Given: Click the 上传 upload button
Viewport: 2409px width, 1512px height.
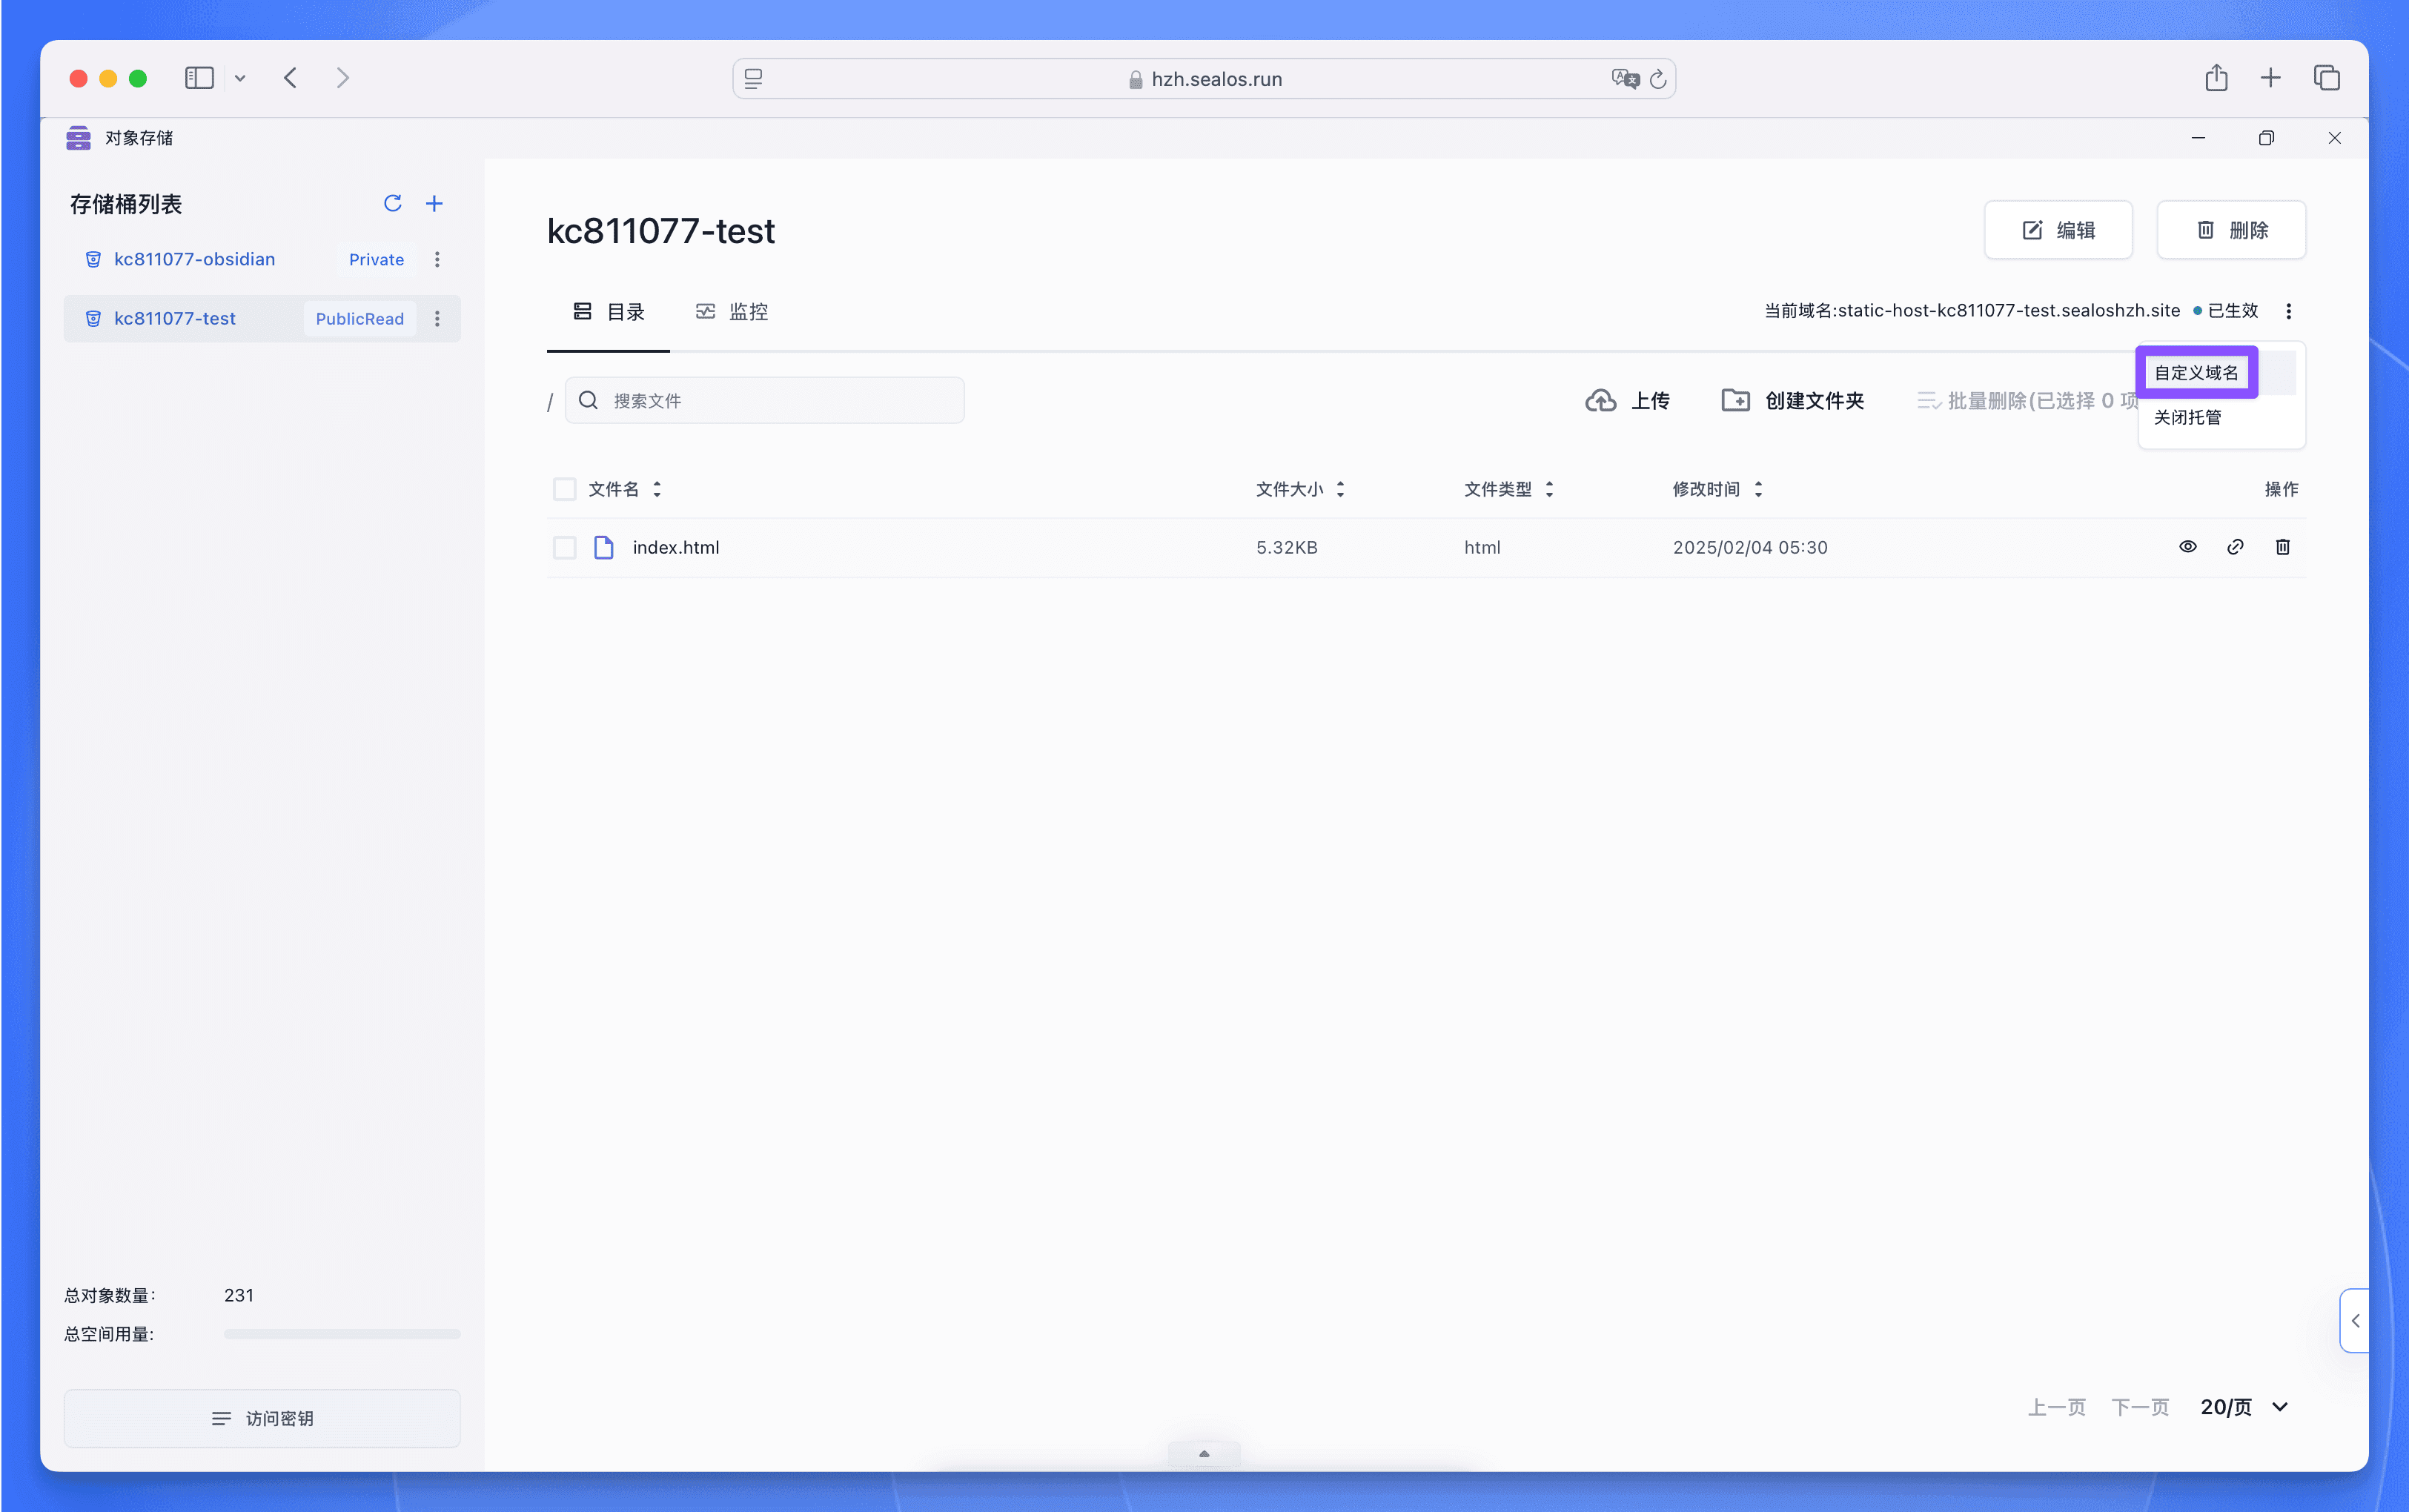Looking at the screenshot, I should click(x=1627, y=401).
